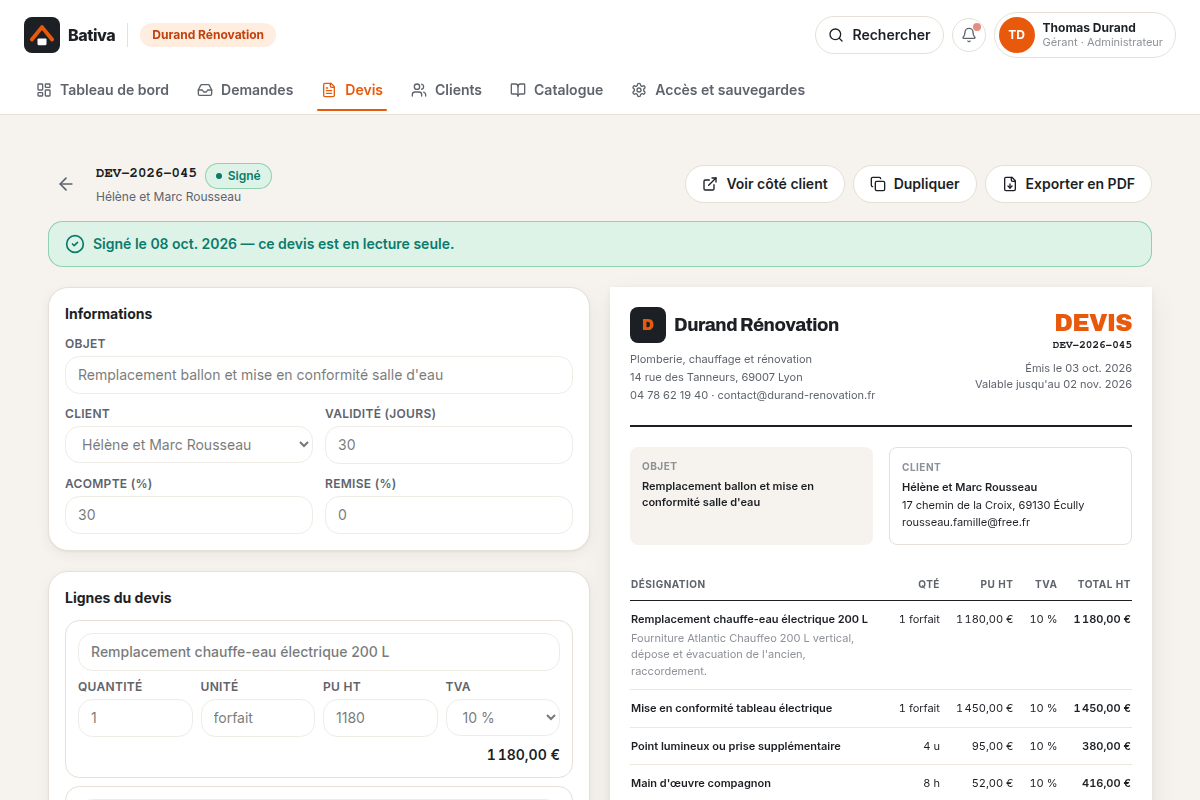Screen dimensions: 1200x800
Task: Click the Durand Rénovation company badge in the header
Action: coord(208,35)
